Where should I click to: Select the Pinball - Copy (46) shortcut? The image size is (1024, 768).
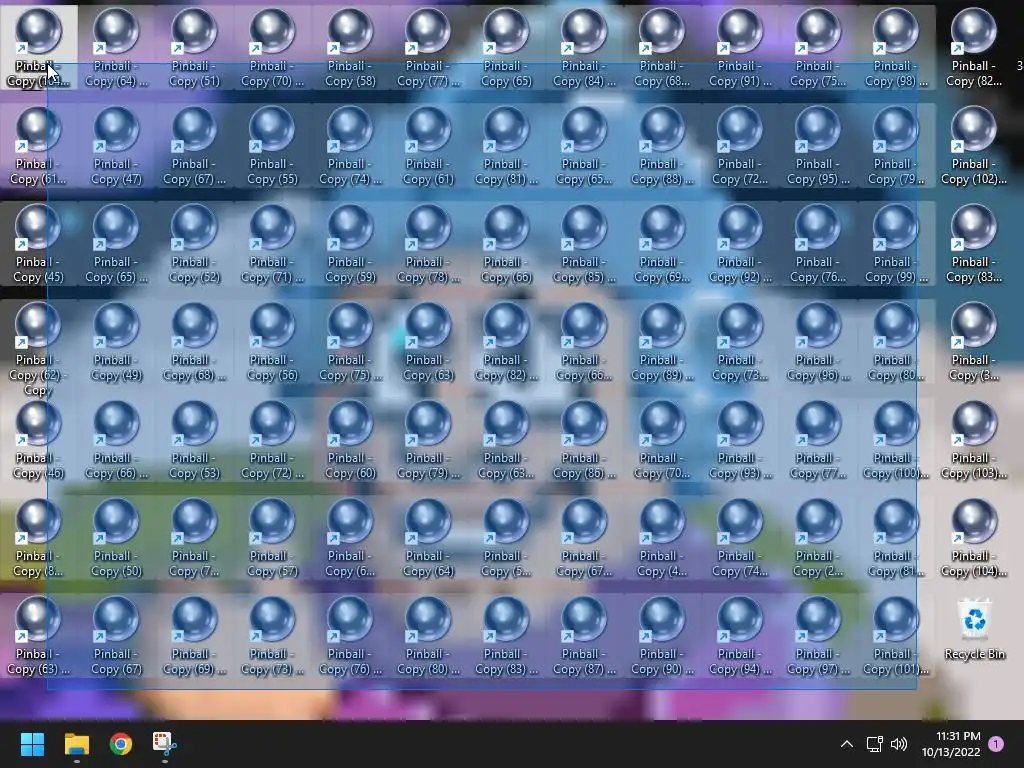point(38,440)
